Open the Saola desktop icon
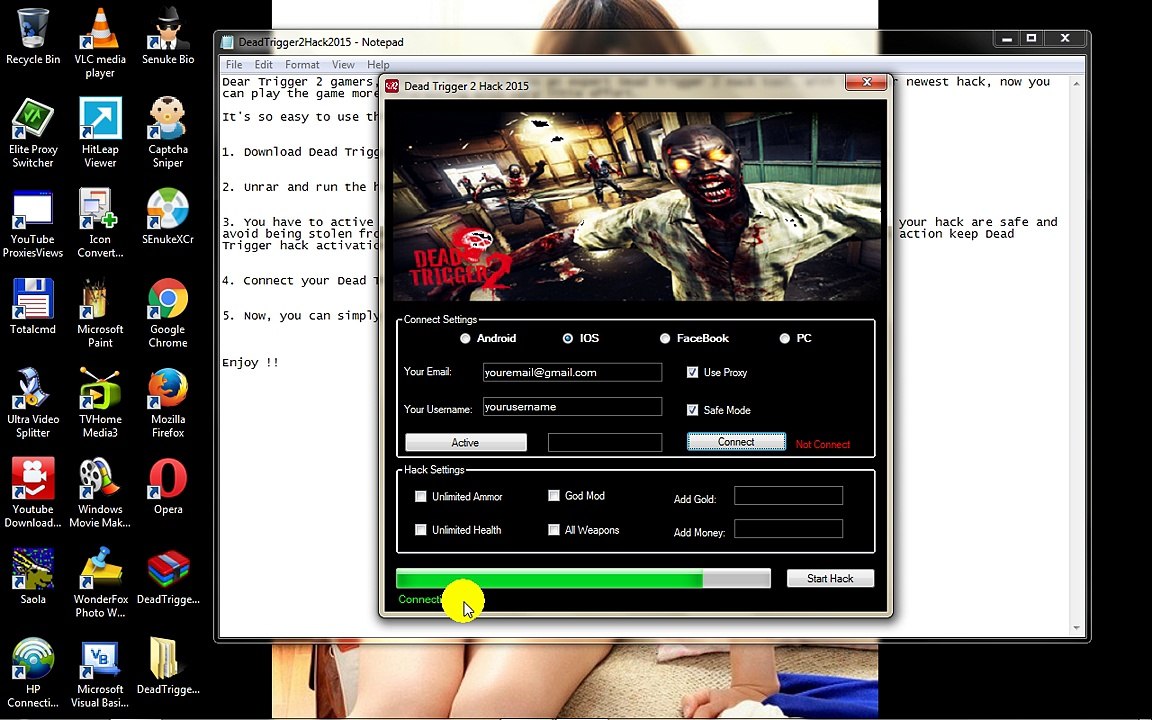 (33, 577)
